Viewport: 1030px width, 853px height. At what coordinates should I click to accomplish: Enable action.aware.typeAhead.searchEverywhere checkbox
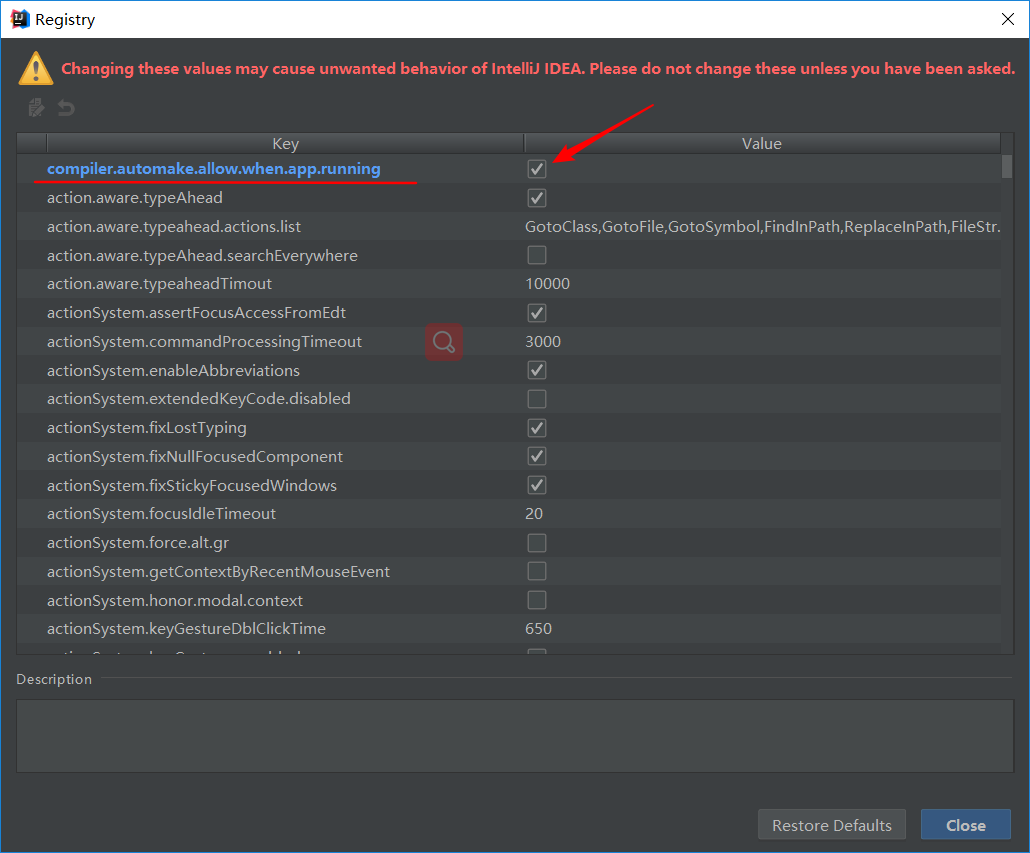[x=537, y=255]
